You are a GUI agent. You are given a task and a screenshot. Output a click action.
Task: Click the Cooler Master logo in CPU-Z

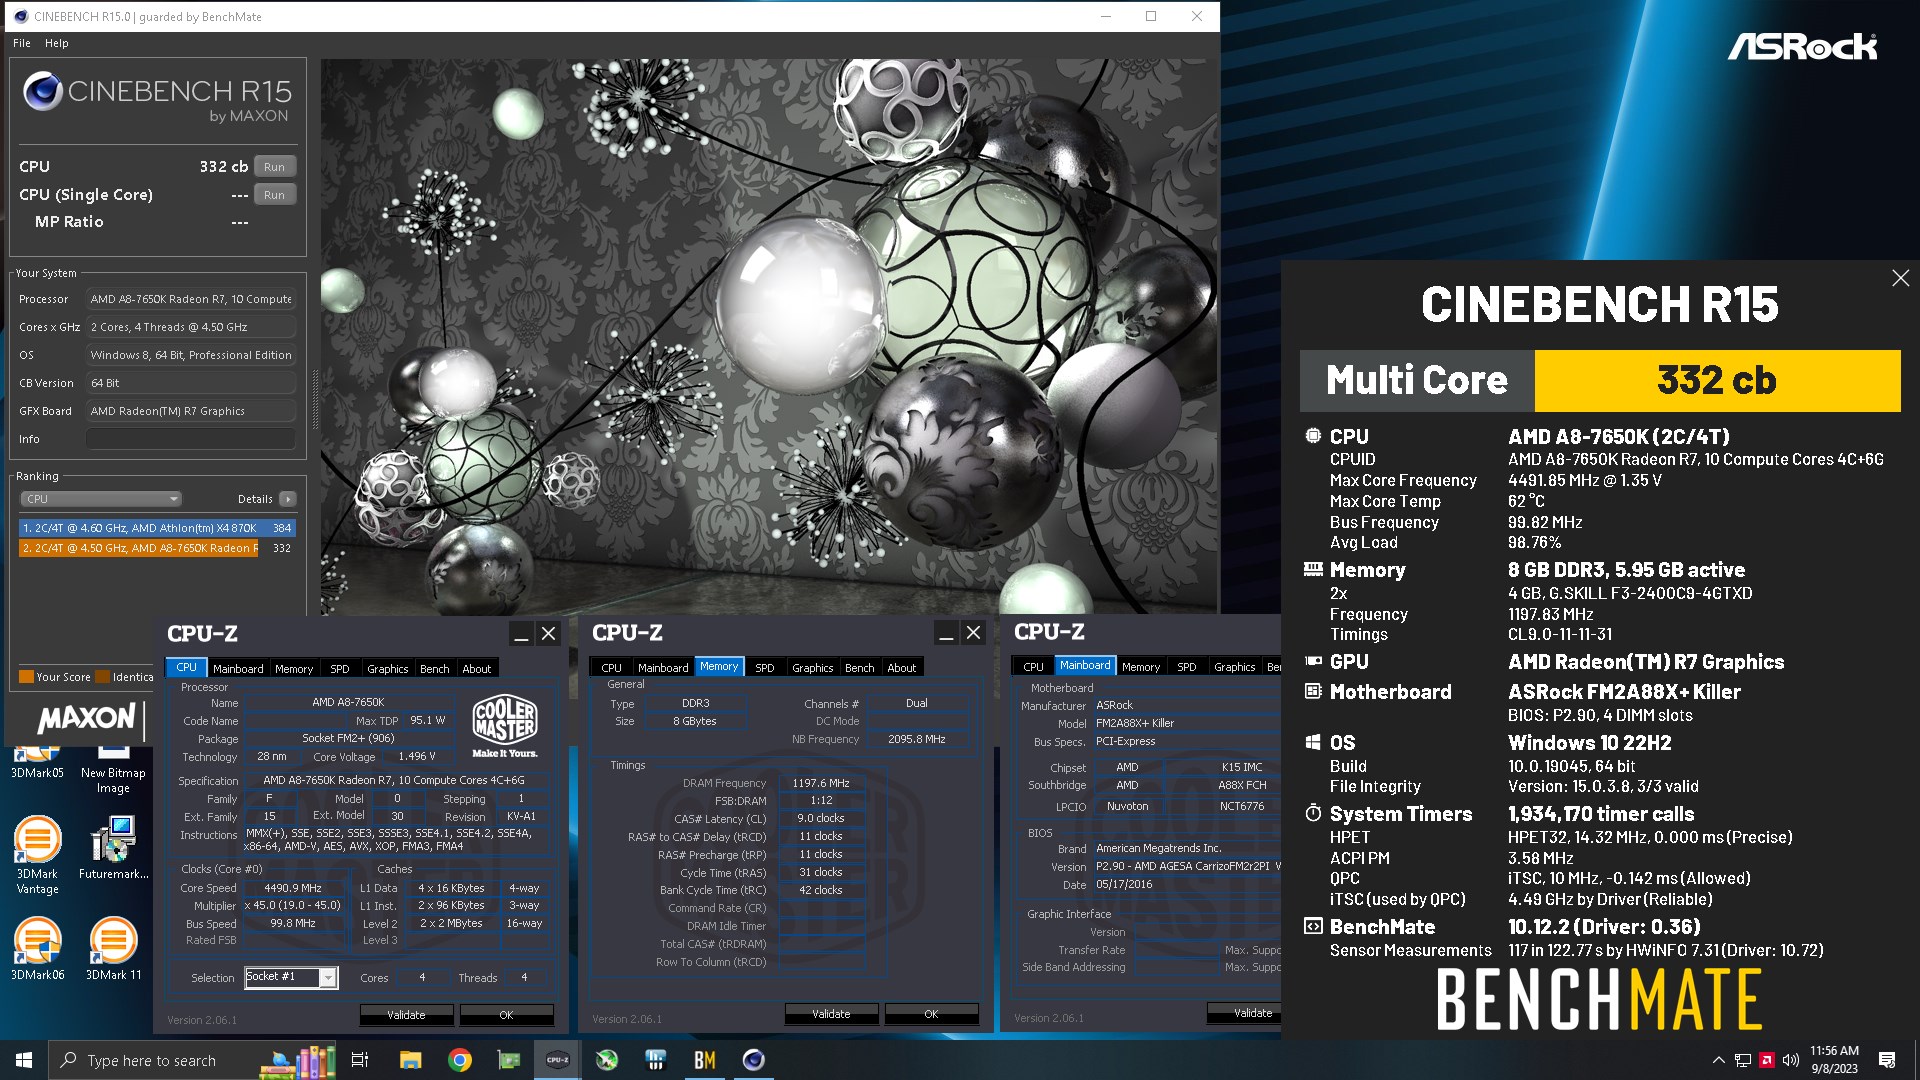click(505, 725)
